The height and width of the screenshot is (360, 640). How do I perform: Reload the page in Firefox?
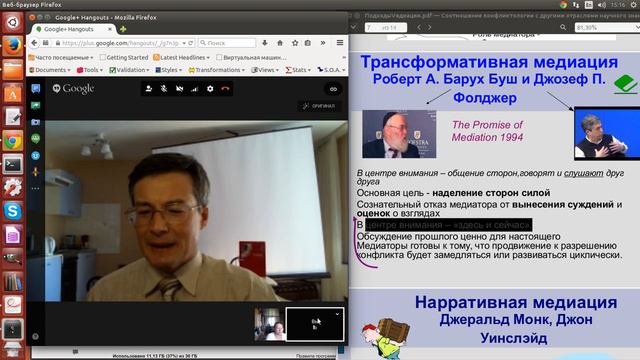[191, 43]
